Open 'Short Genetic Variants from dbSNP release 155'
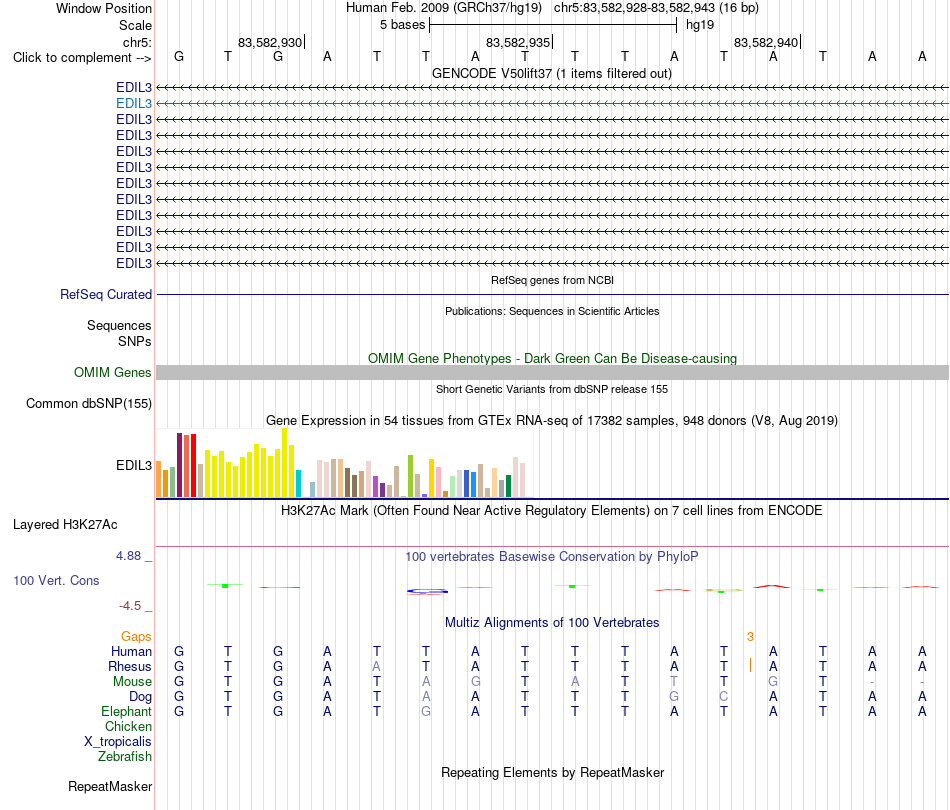This screenshot has height=810, width=950. pyautogui.click(x=552, y=390)
